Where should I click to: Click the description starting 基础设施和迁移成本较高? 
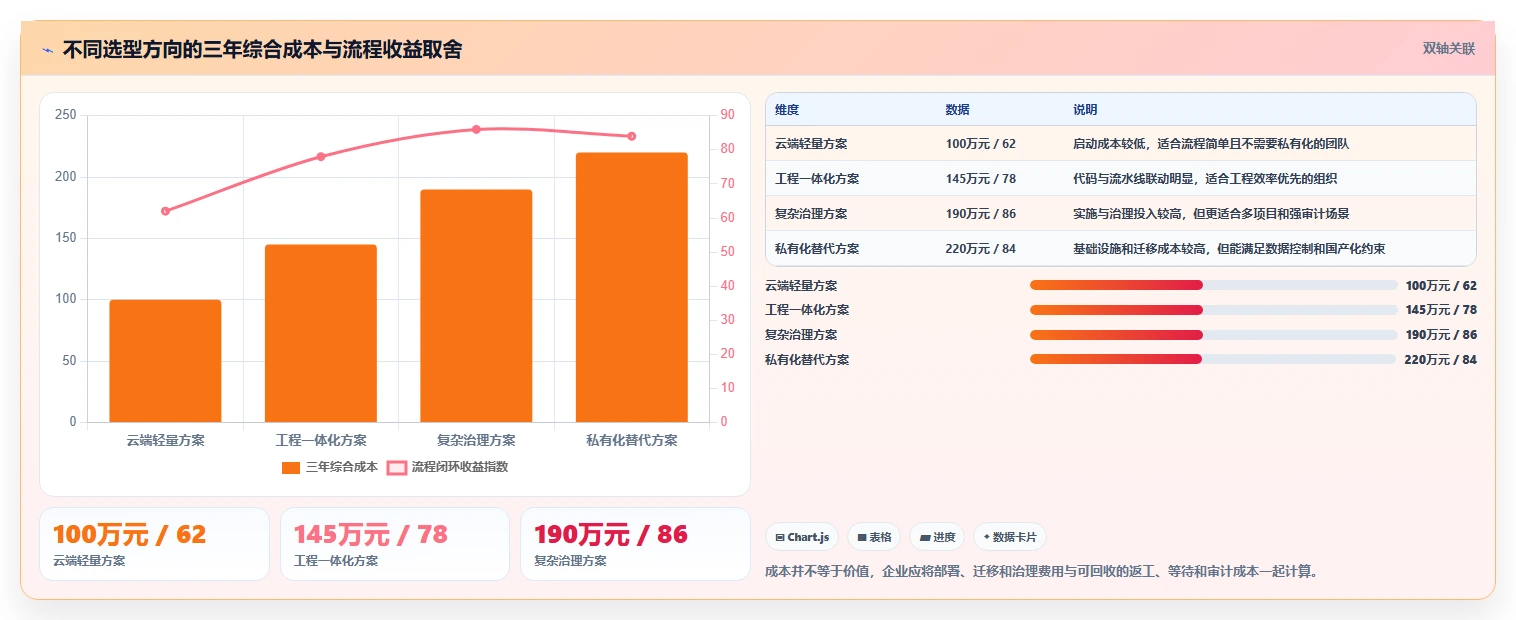pyautogui.click(x=1229, y=249)
